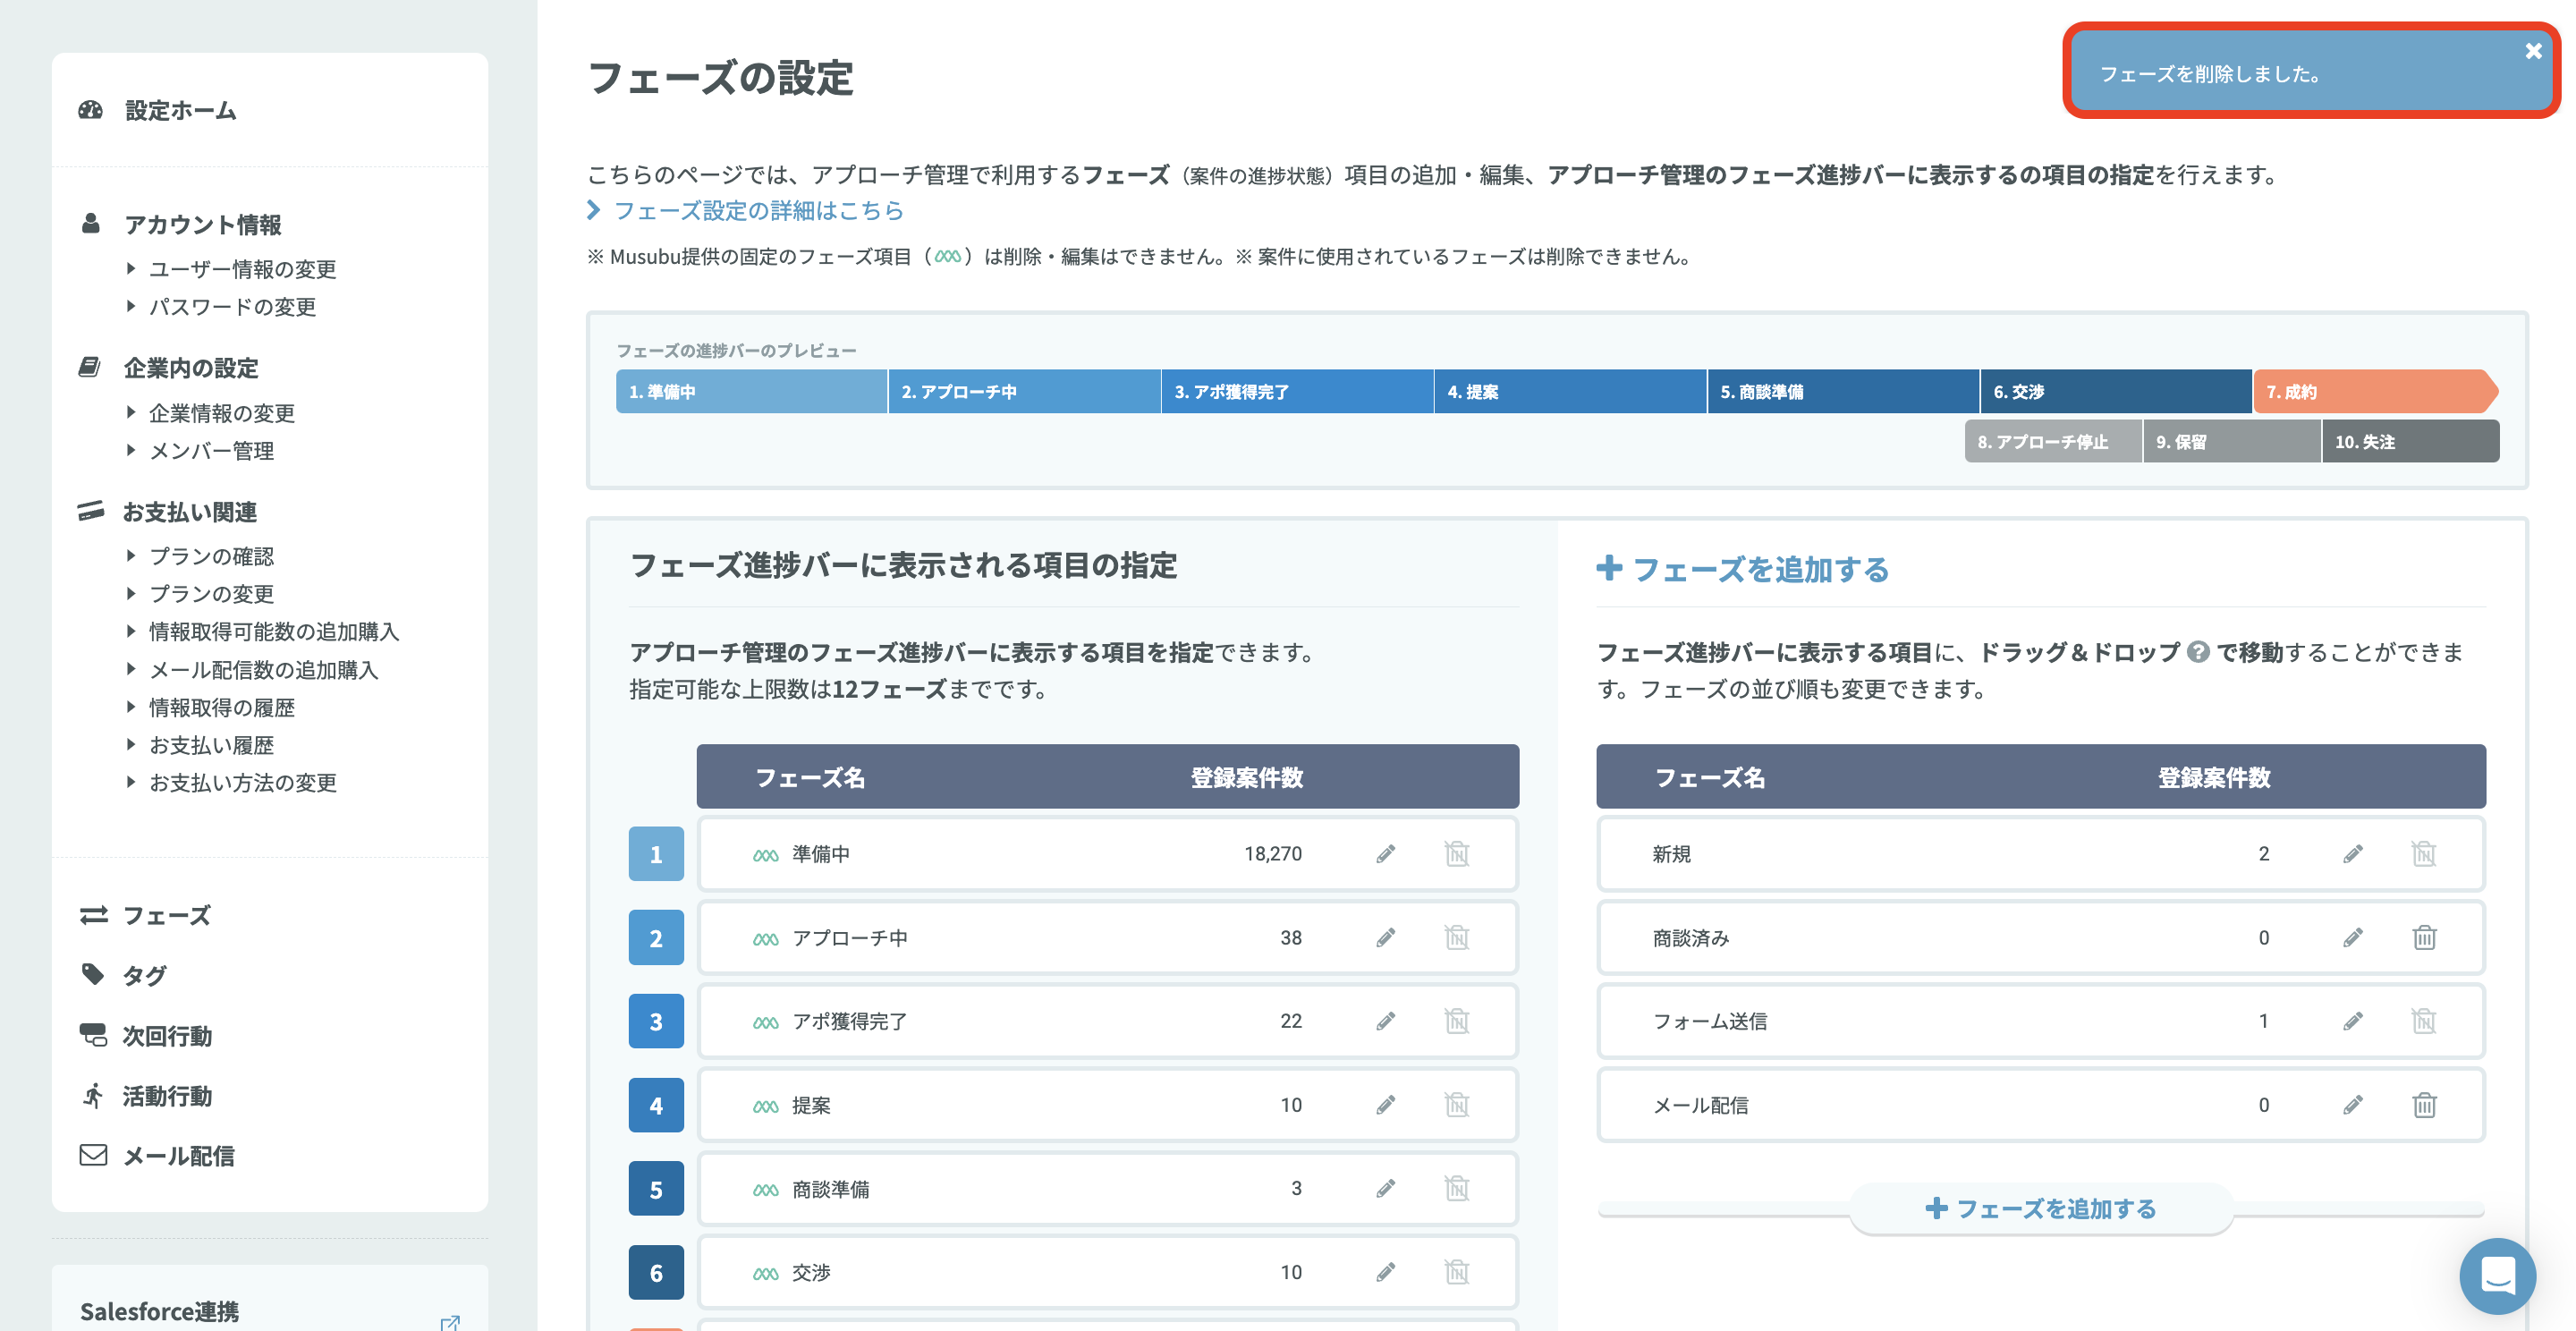Open 情報取得可能数の追加購入
This screenshot has width=2576, height=1331.
point(274,631)
